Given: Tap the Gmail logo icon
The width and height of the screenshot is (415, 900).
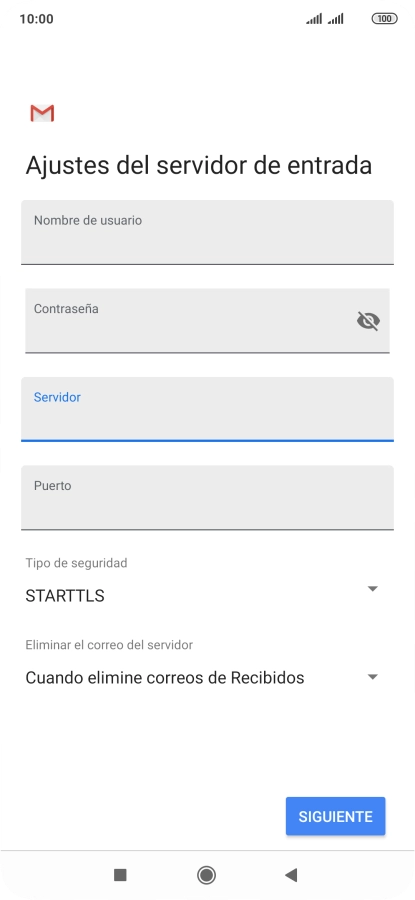Looking at the screenshot, I should point(42,113).
